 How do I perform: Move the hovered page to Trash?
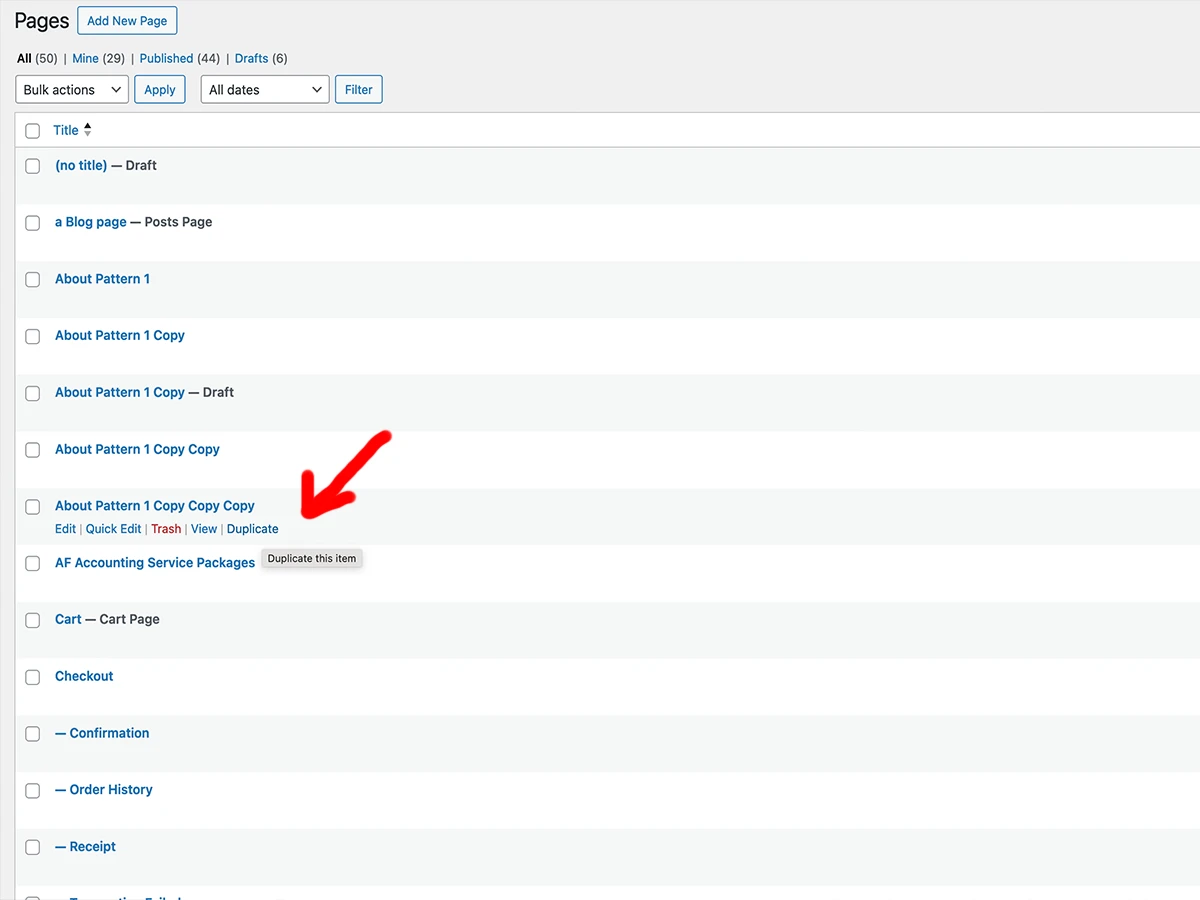[x=166, y=529]
